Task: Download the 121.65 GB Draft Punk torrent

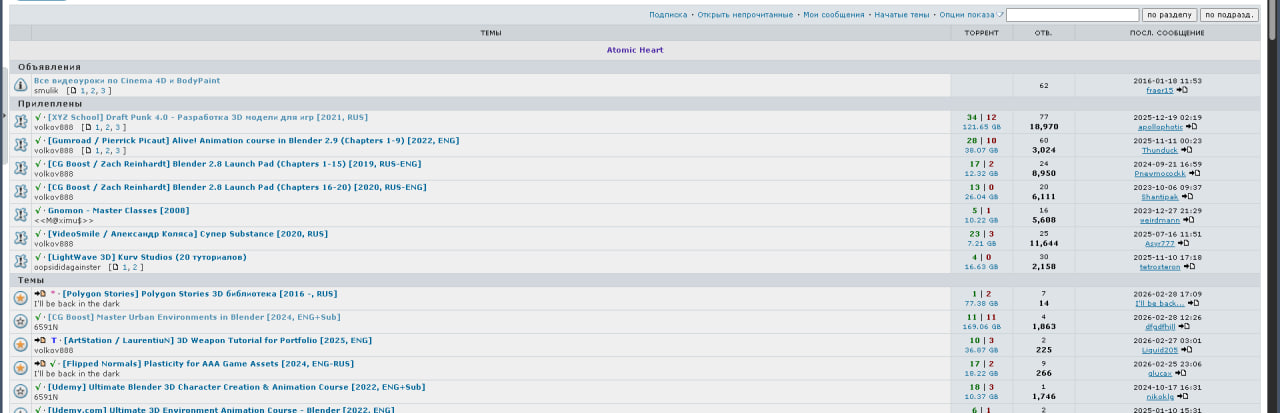Action: point(980,127)
